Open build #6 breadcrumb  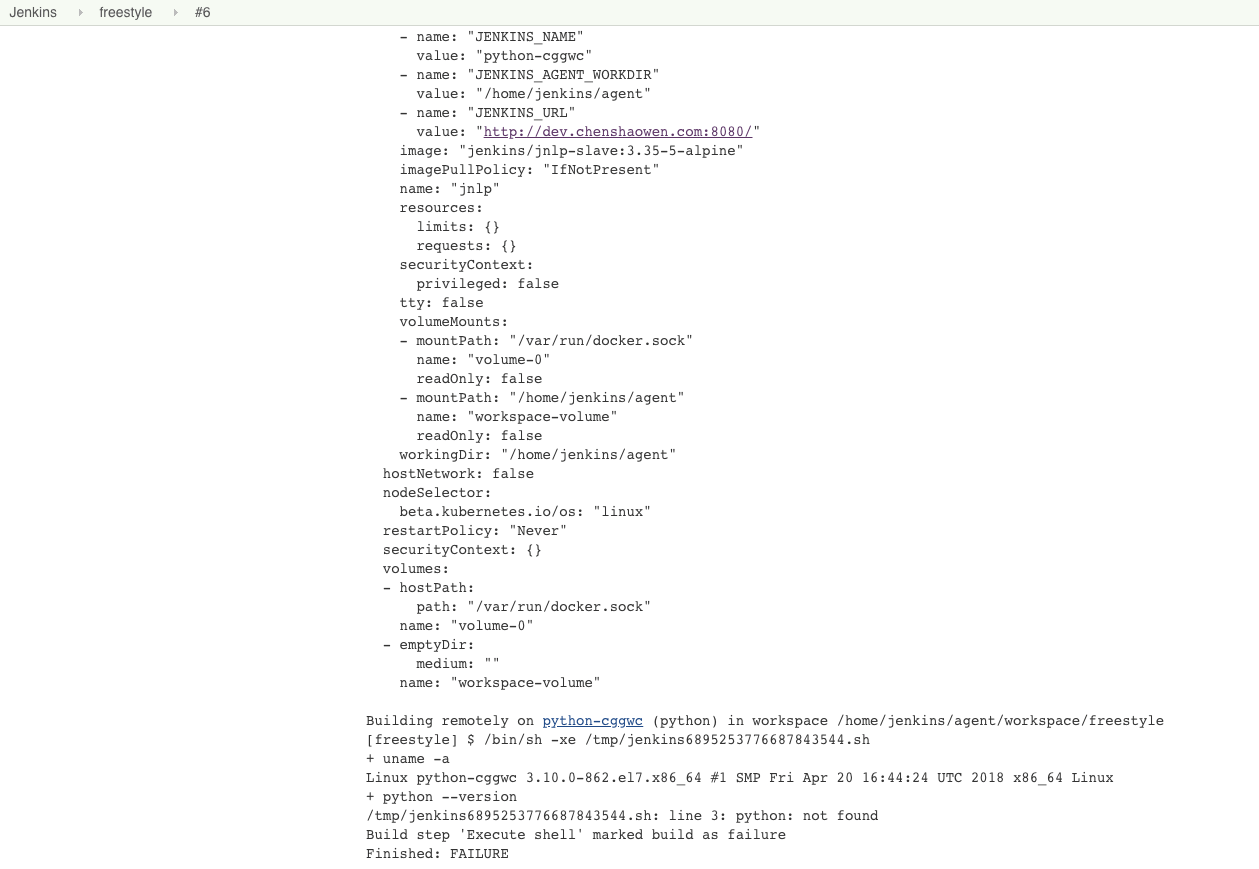[x=202, y=13]
